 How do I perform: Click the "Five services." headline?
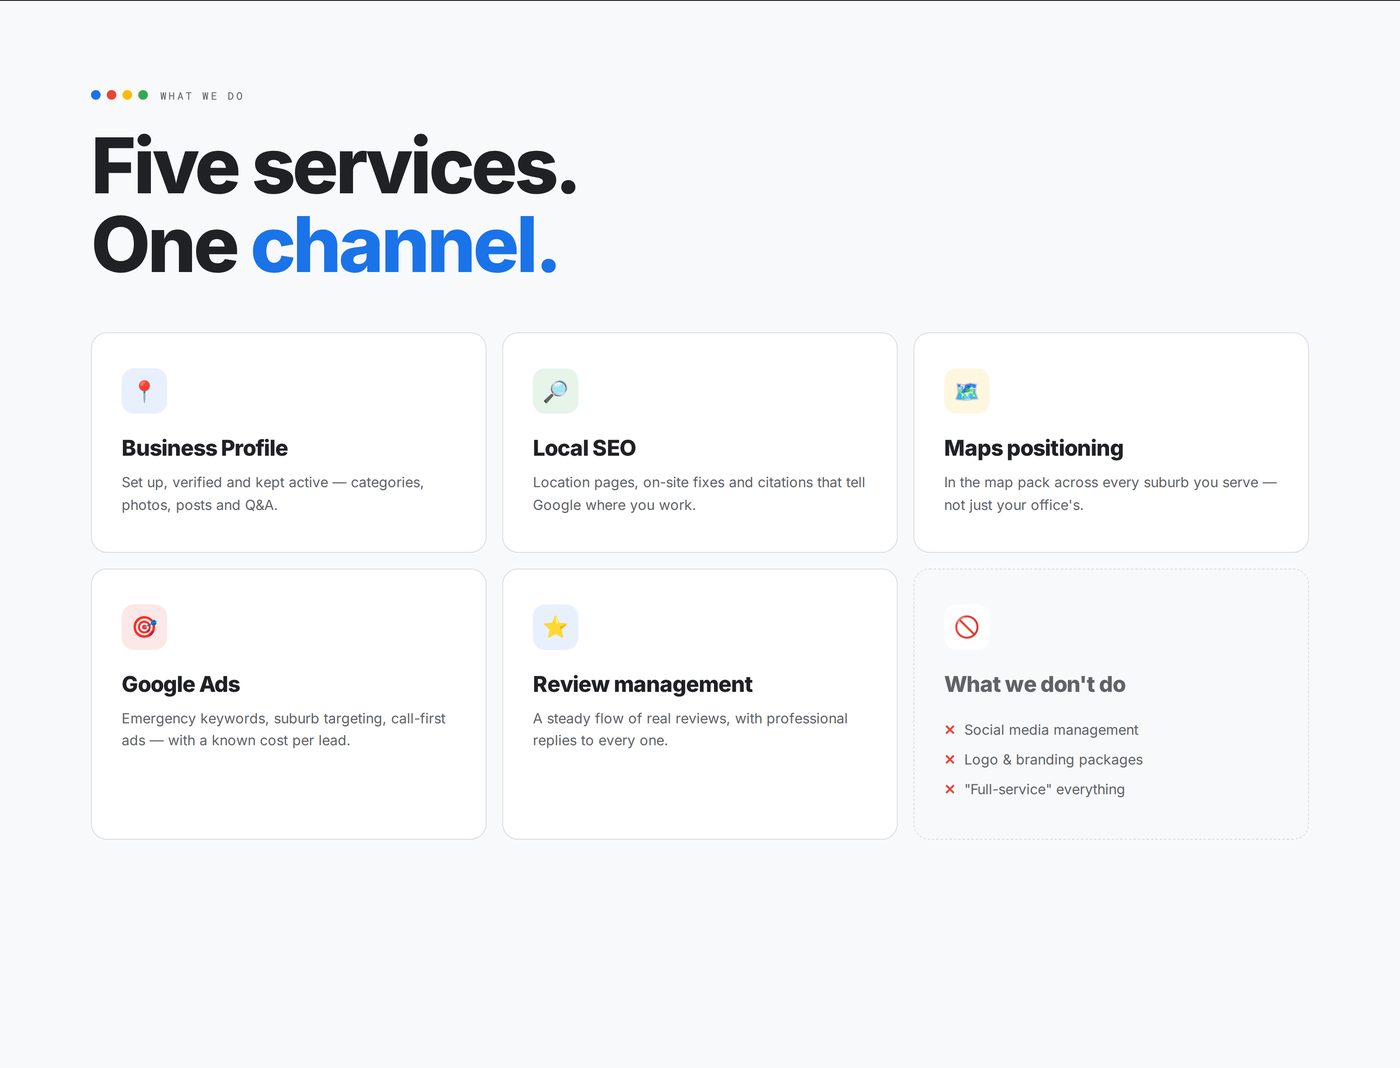[334, 166]
